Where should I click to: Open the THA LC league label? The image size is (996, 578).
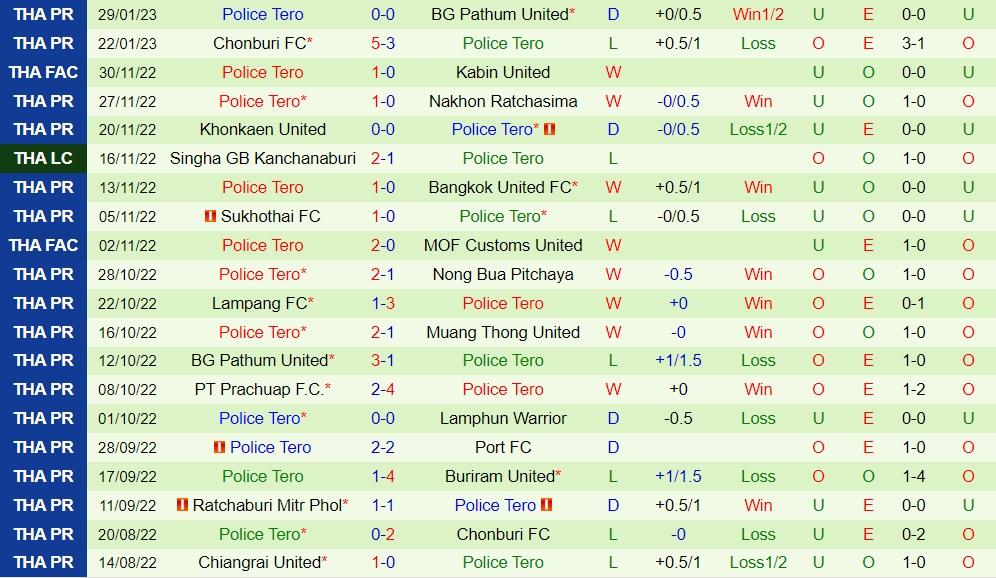point(44,158)
